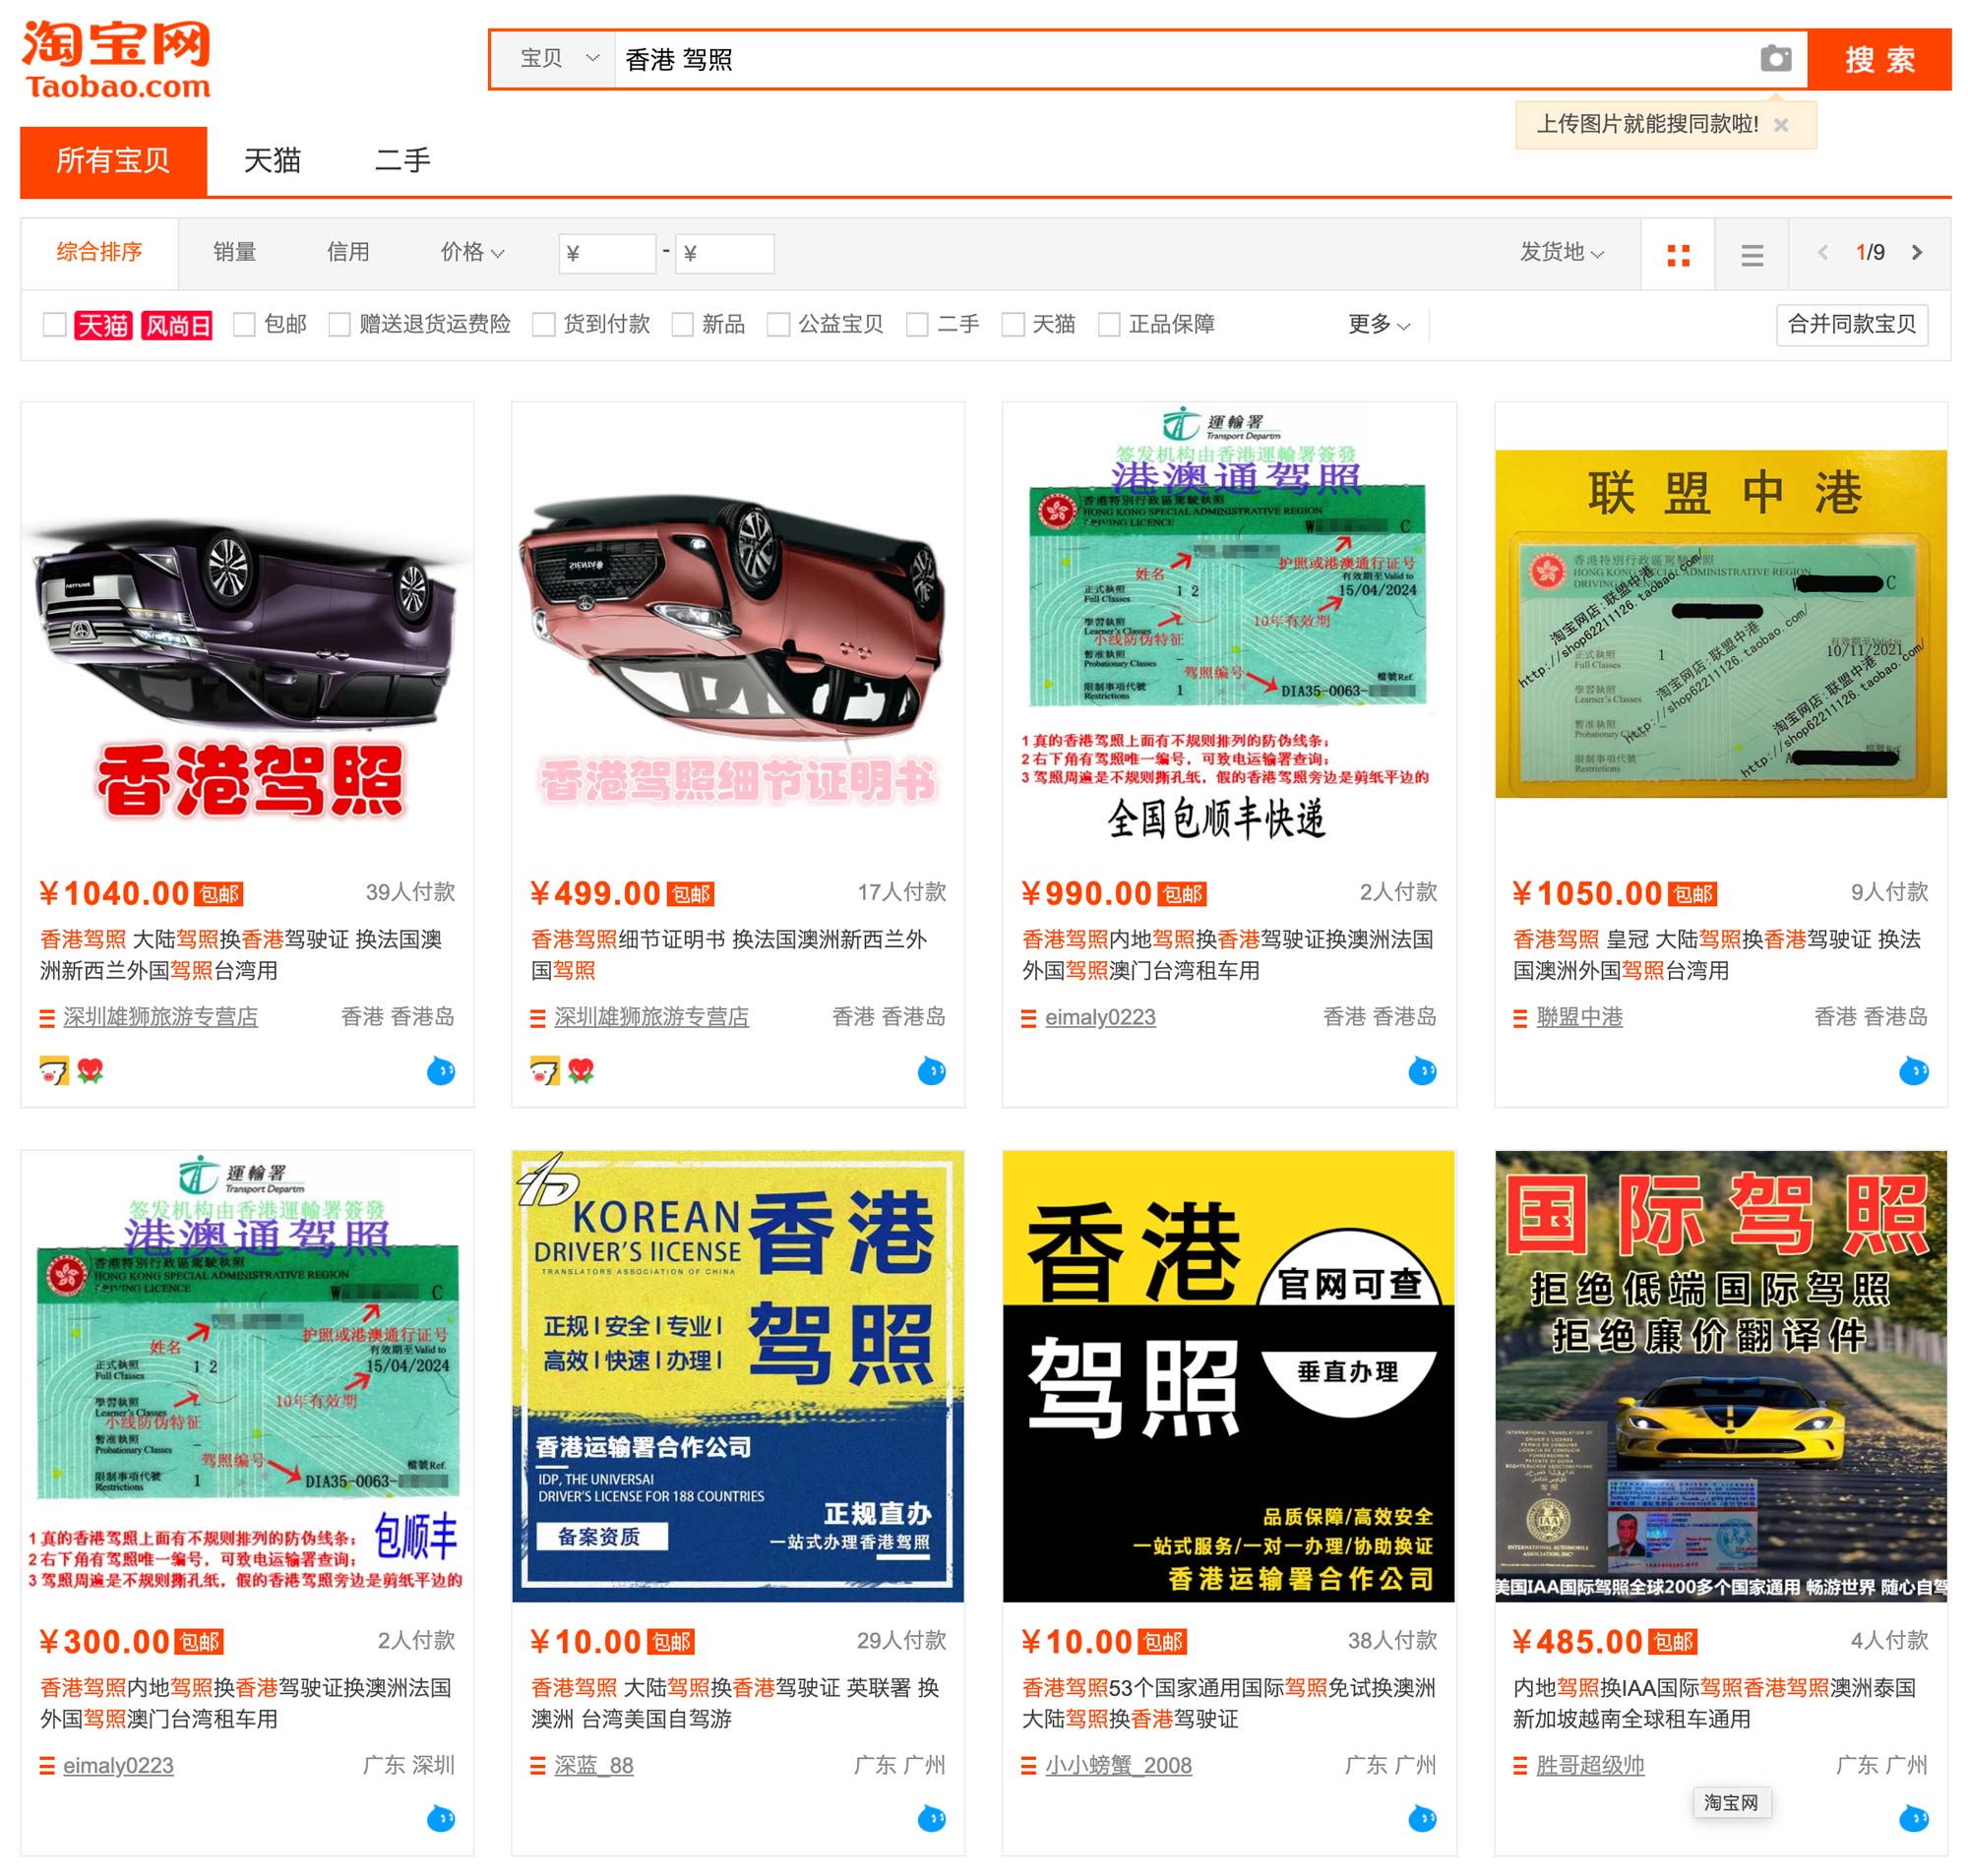Close the upload image tooltip
1968x1876 pixels.
pos(1781,125)
